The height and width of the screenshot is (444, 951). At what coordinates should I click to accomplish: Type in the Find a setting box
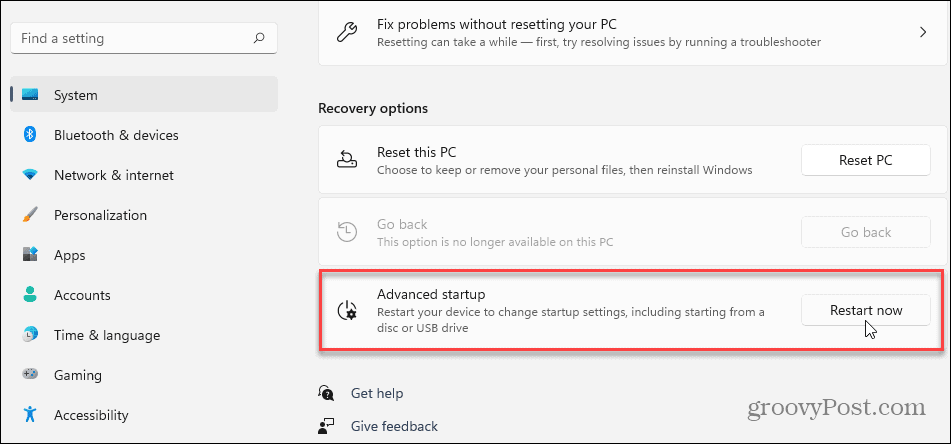click(x=130, y=39)
